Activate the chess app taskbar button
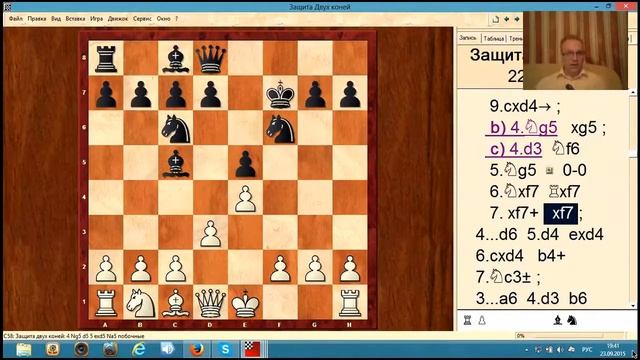The image size is (640, 360). tap(253, 350)
